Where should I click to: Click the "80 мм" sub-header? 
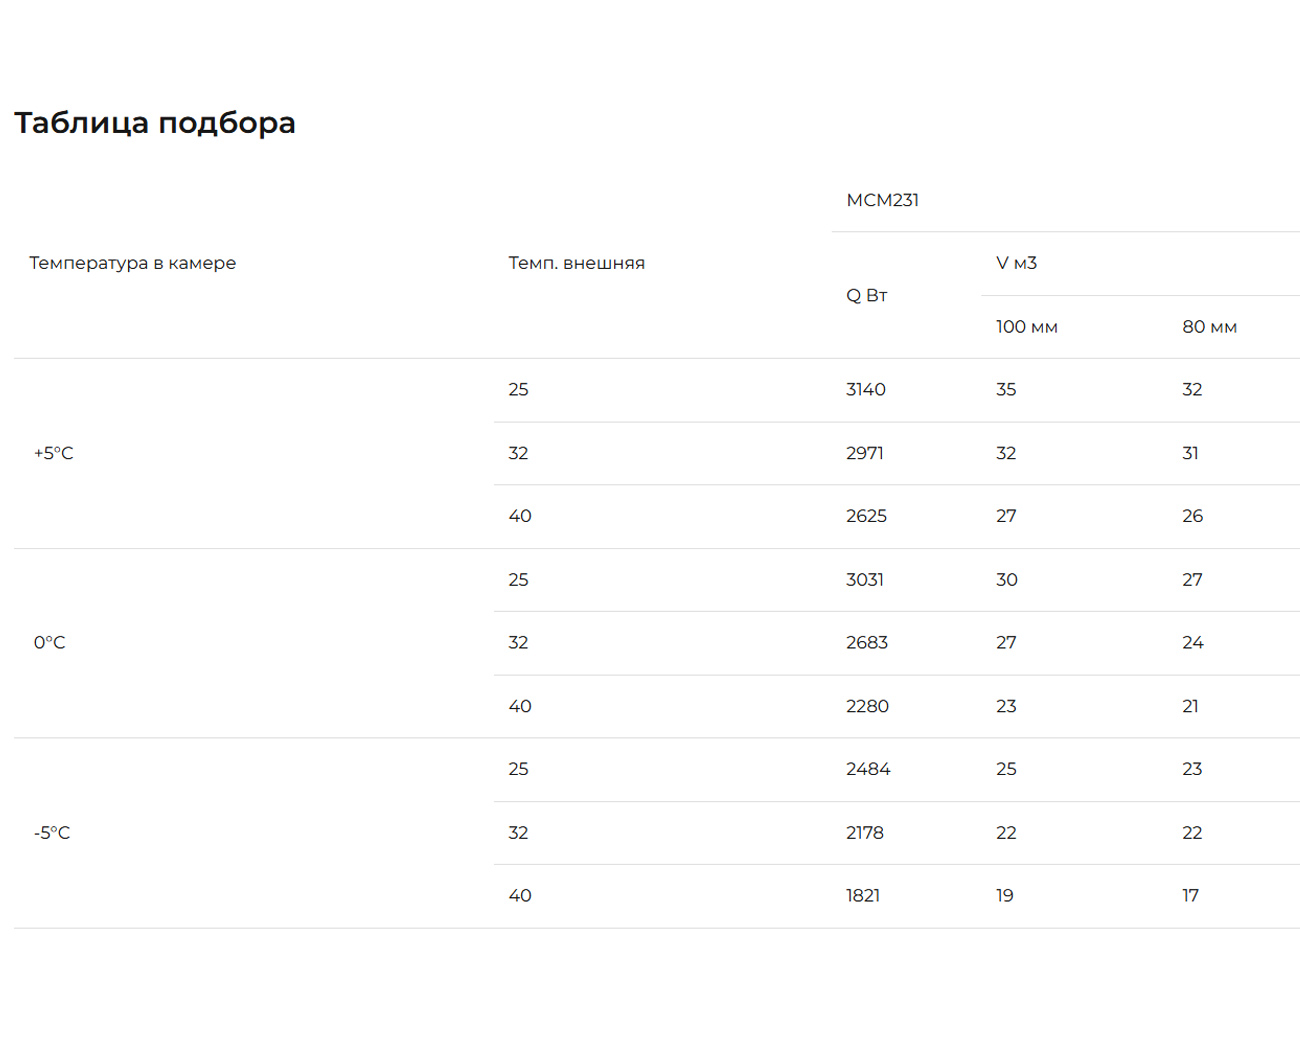pyautogui.click(x=1209, y=327)
